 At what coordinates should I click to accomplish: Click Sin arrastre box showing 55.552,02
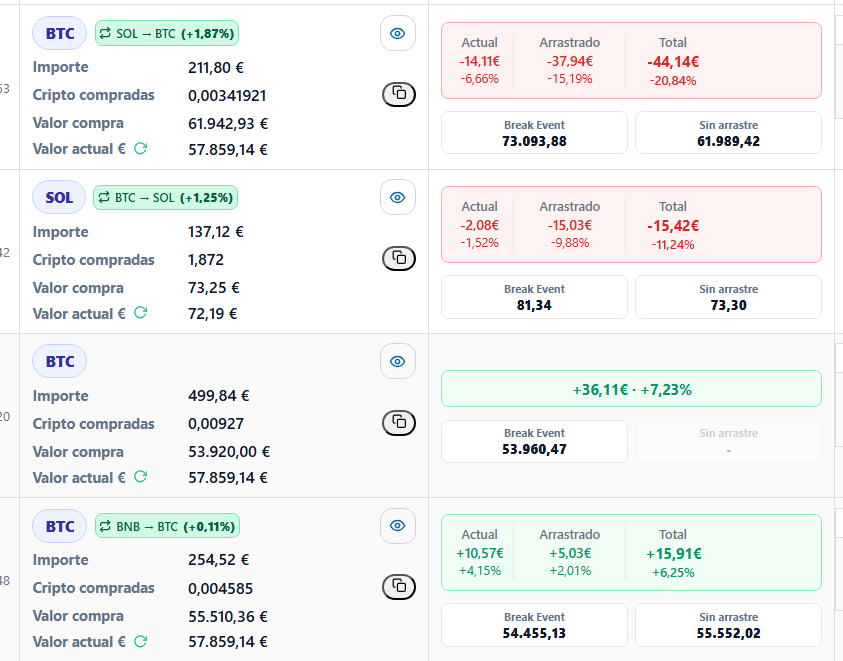pos(728,625)
